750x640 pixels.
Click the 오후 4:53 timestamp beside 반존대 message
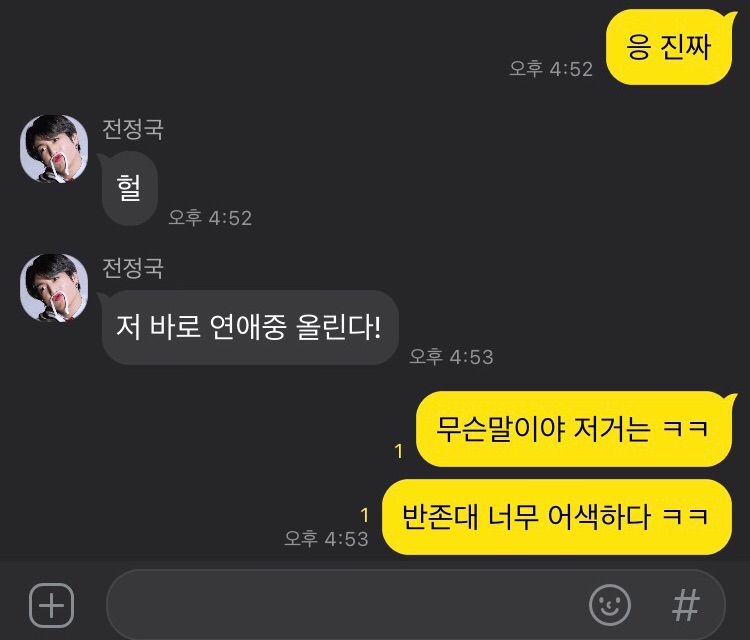pos(326,539)
